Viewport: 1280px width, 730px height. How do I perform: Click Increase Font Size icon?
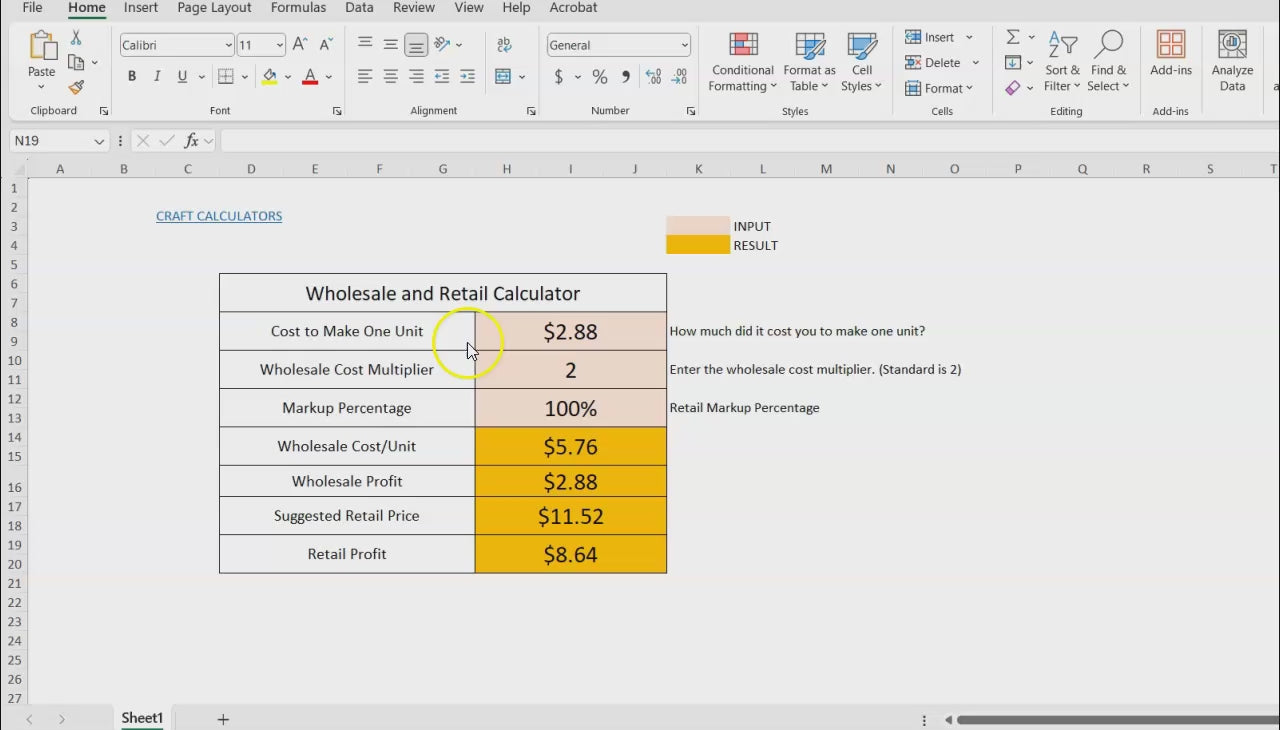click(300, 45)
